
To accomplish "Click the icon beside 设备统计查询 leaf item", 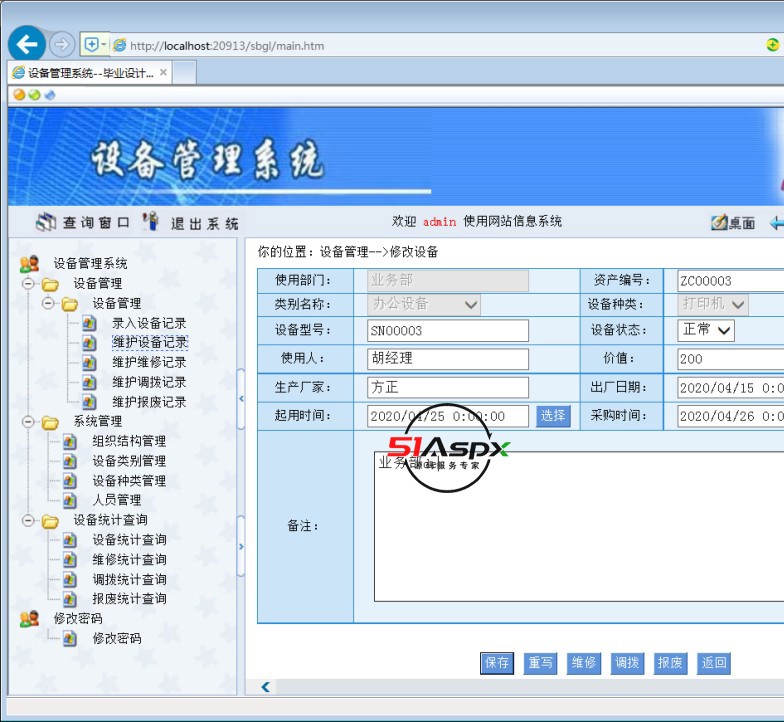I will [69, 540].
